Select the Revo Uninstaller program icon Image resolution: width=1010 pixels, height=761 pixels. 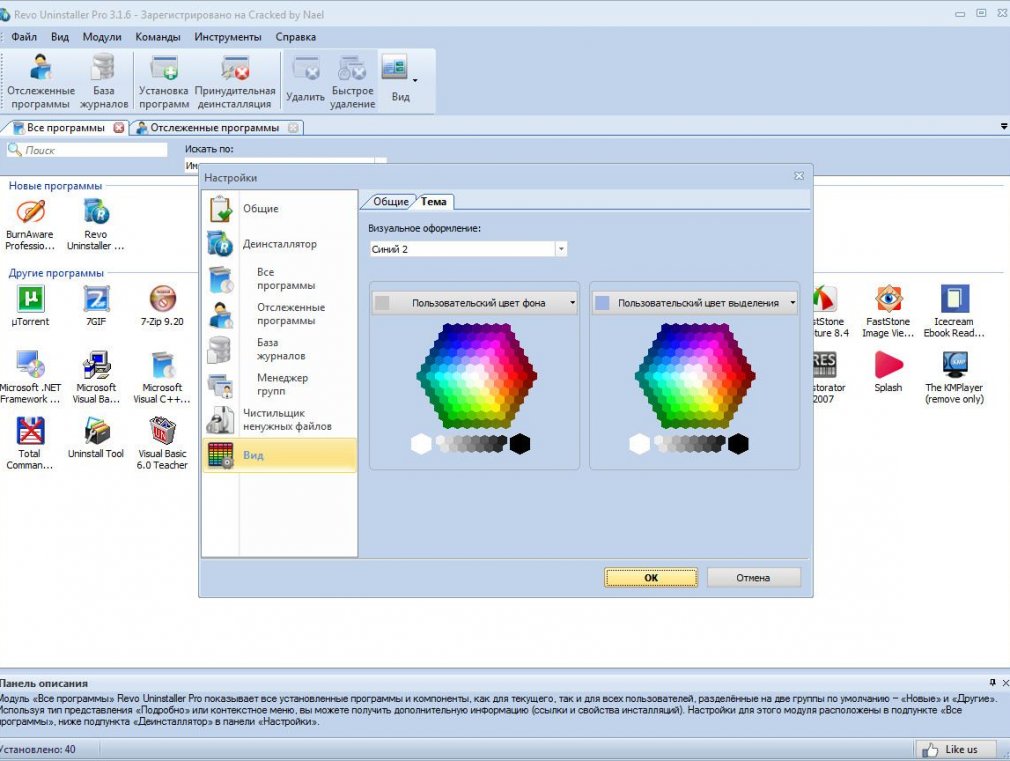(95, 224)
